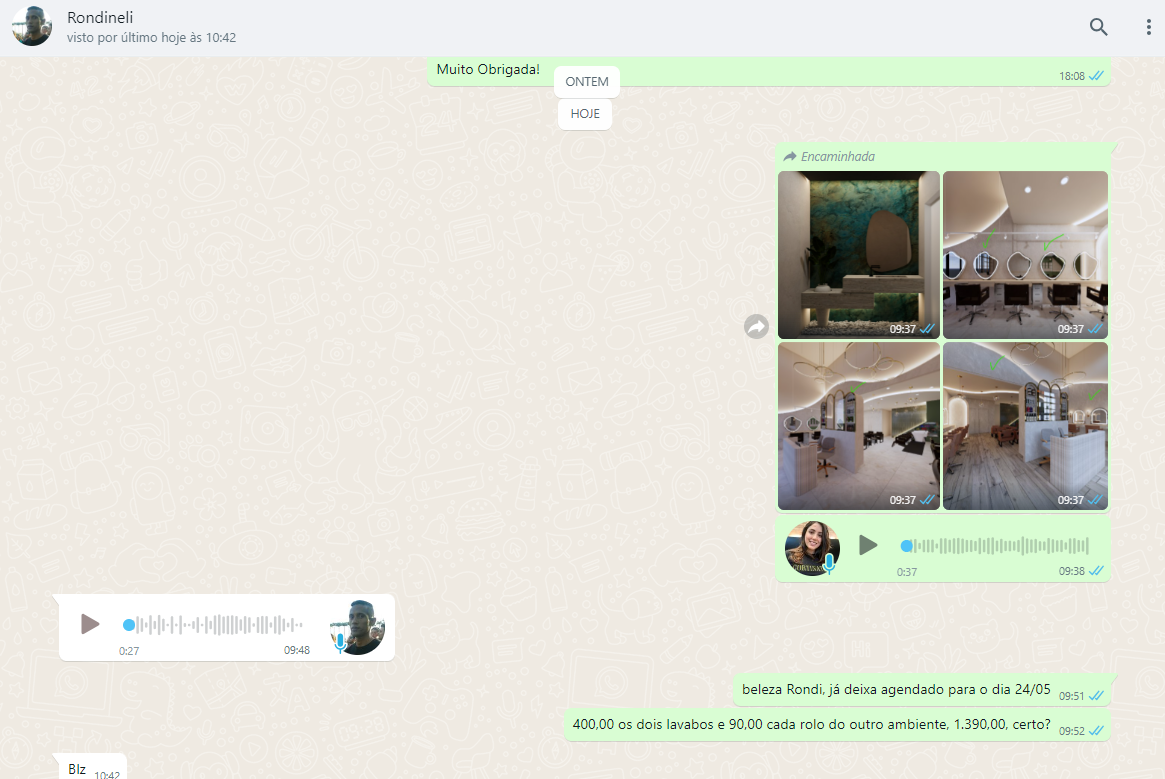This screenshot has height=779, width=1165.
Task: Click the search icon in chat header
Action: click(x=1098, y=27)
